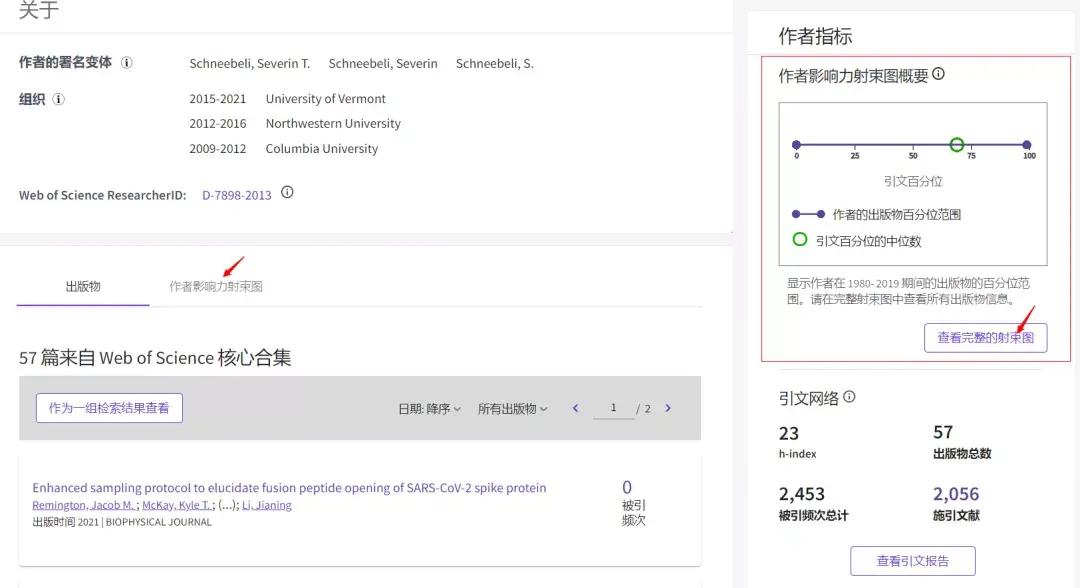Click the previous page left arrow
The width and height of the screenshot is (1080, 588).
point(575,408)
